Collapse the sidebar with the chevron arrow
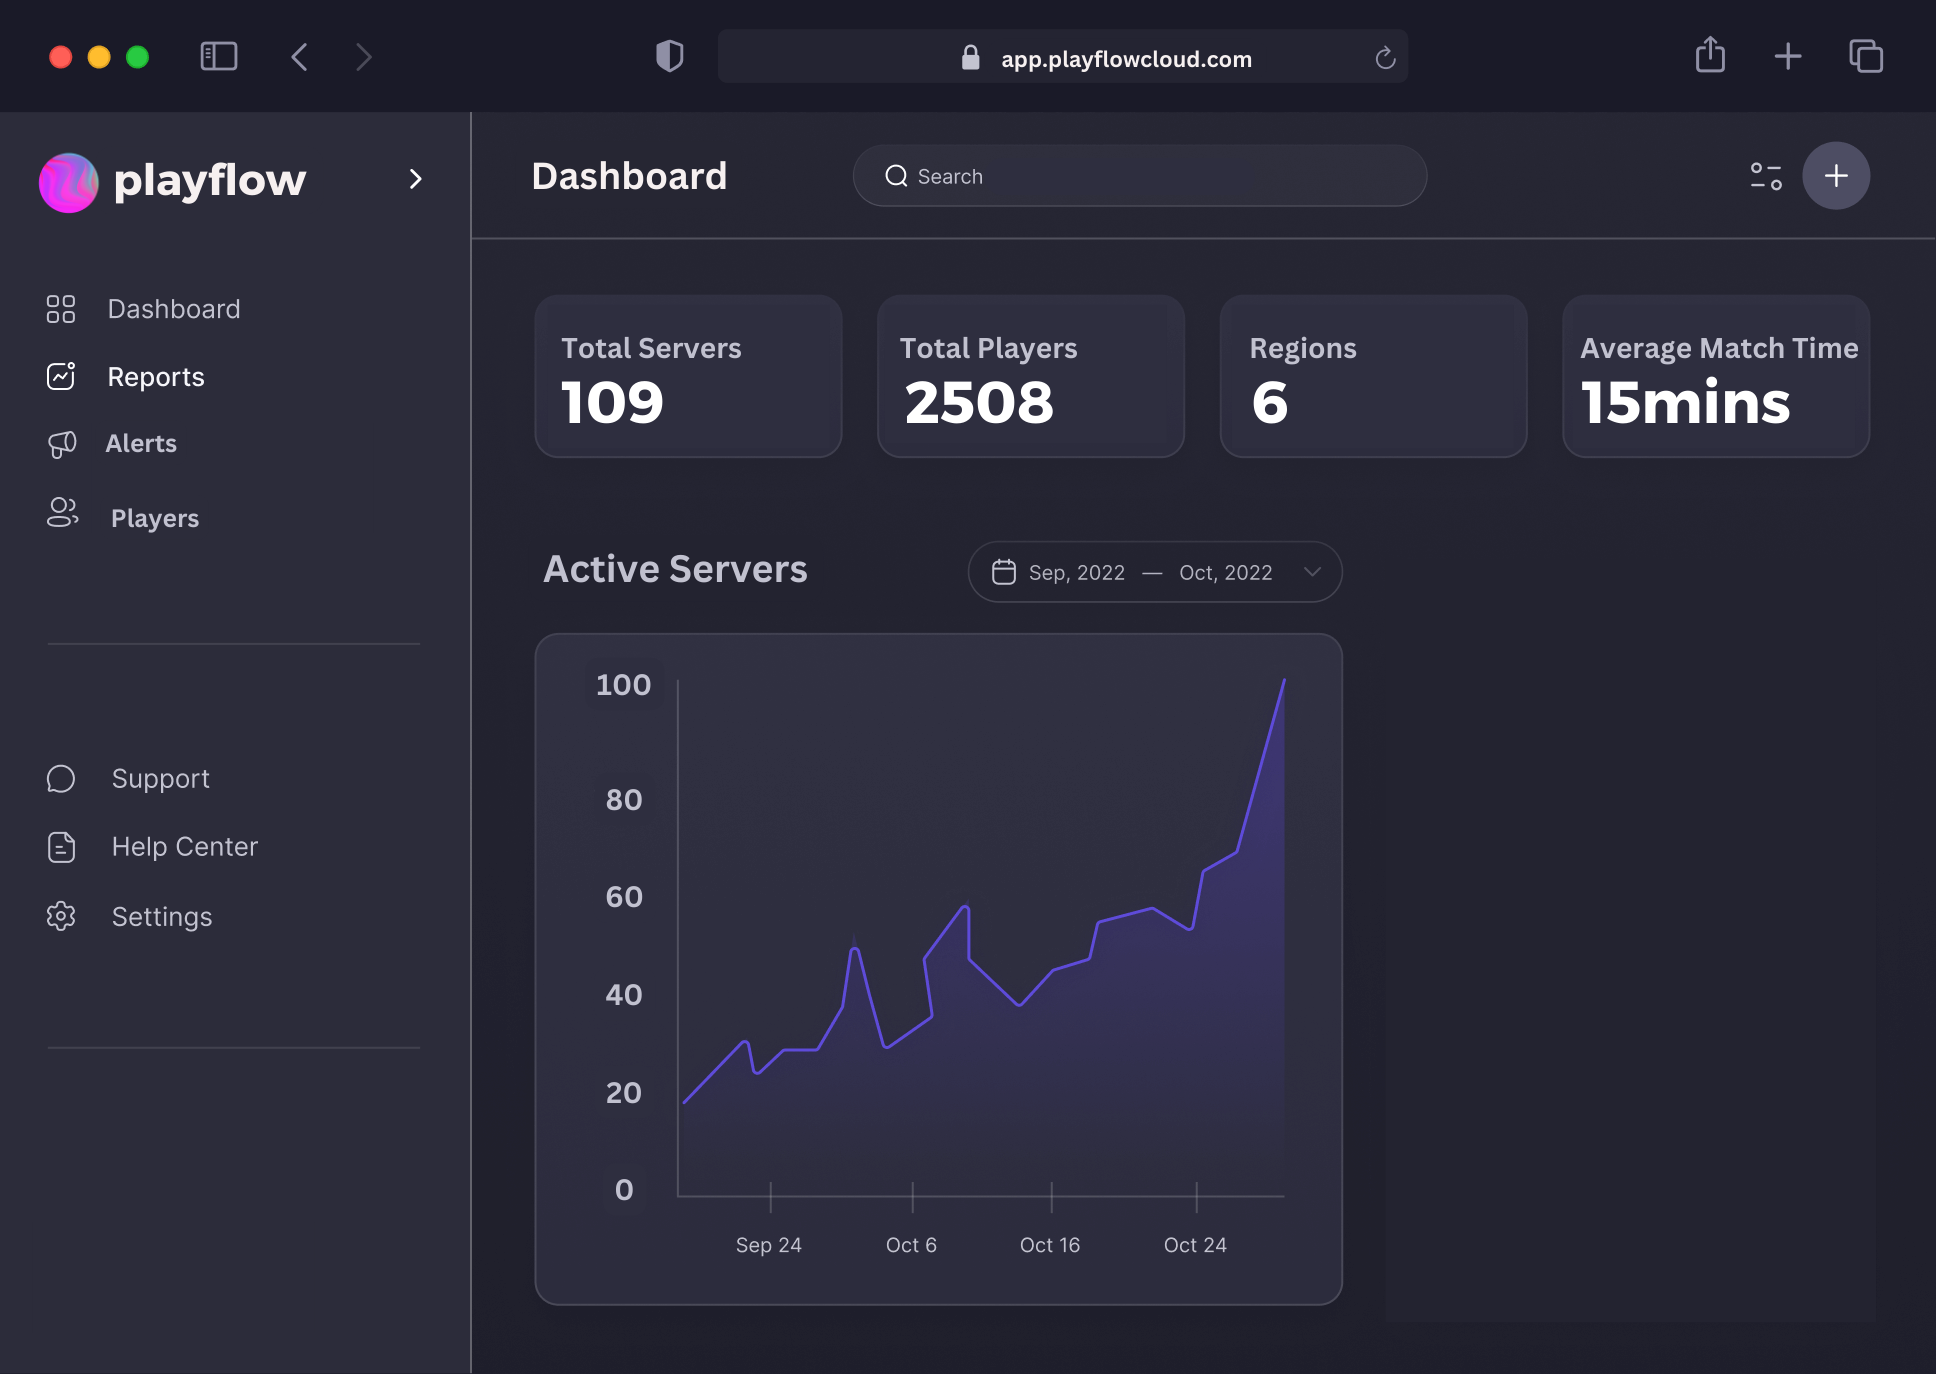The height and width of the screenshot is (1374, 1936). [x=416, y=179]
